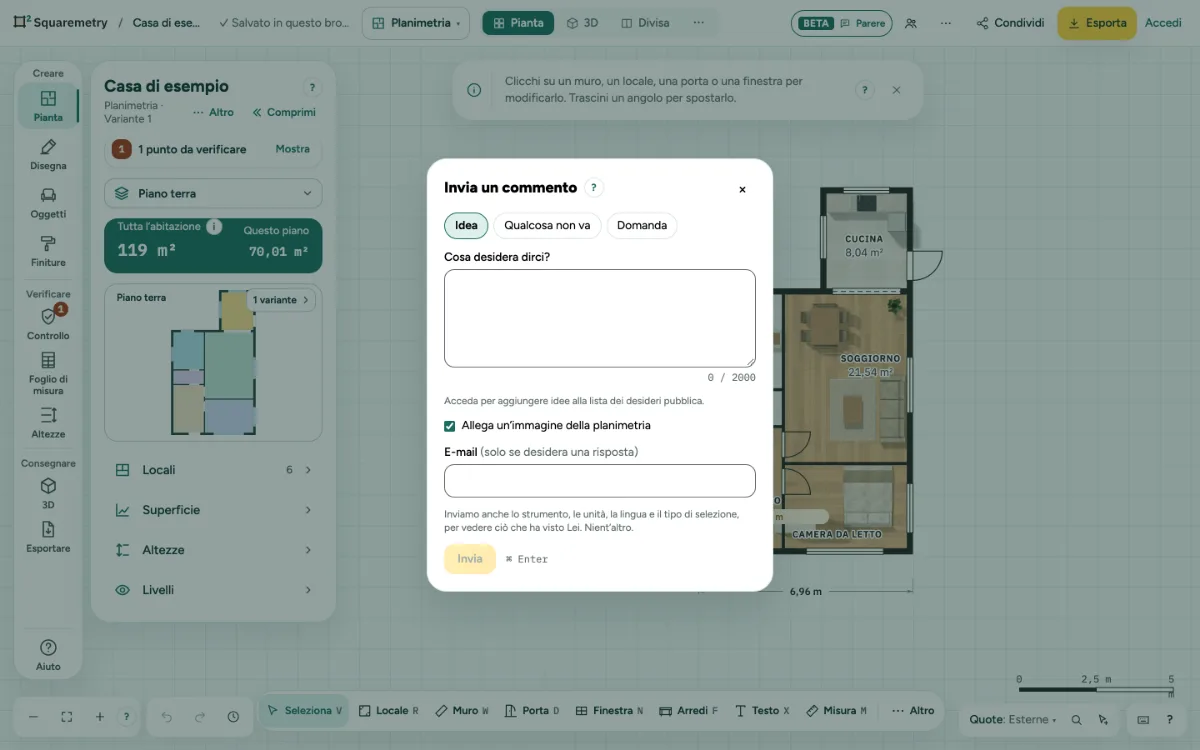Click the Esporta button
Image resolution: width=1200 pixels, height=750 pixels.
1097,23
